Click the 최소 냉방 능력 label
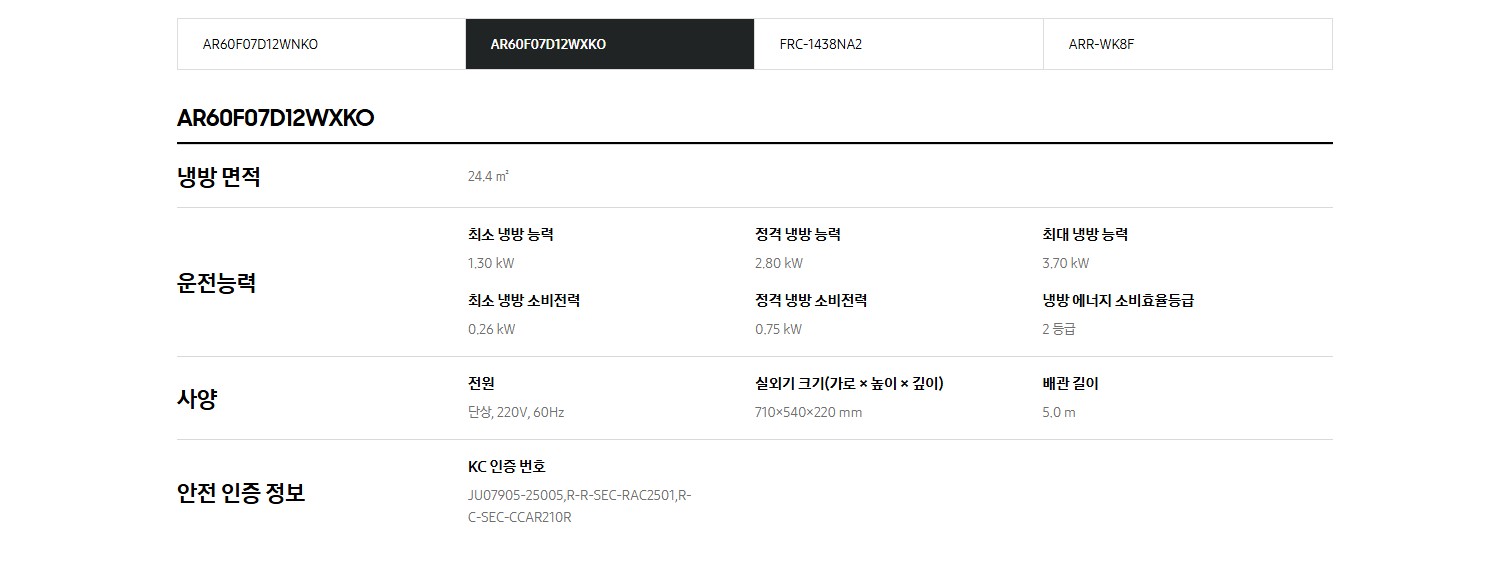 coord(511,235)
